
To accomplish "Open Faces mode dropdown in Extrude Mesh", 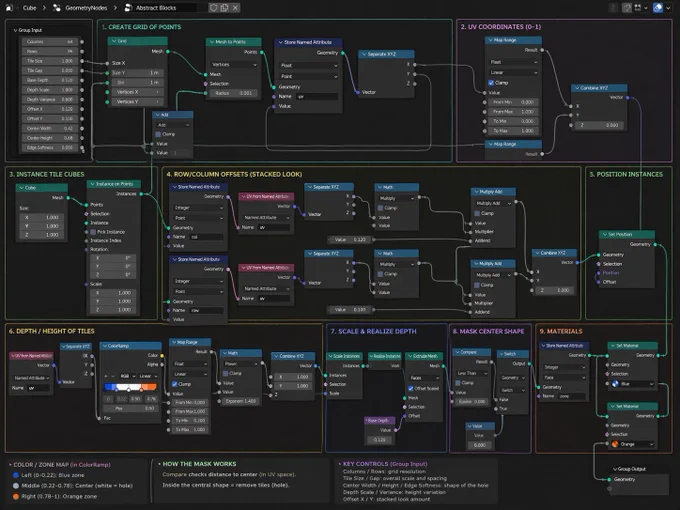I will click(424, 378).
